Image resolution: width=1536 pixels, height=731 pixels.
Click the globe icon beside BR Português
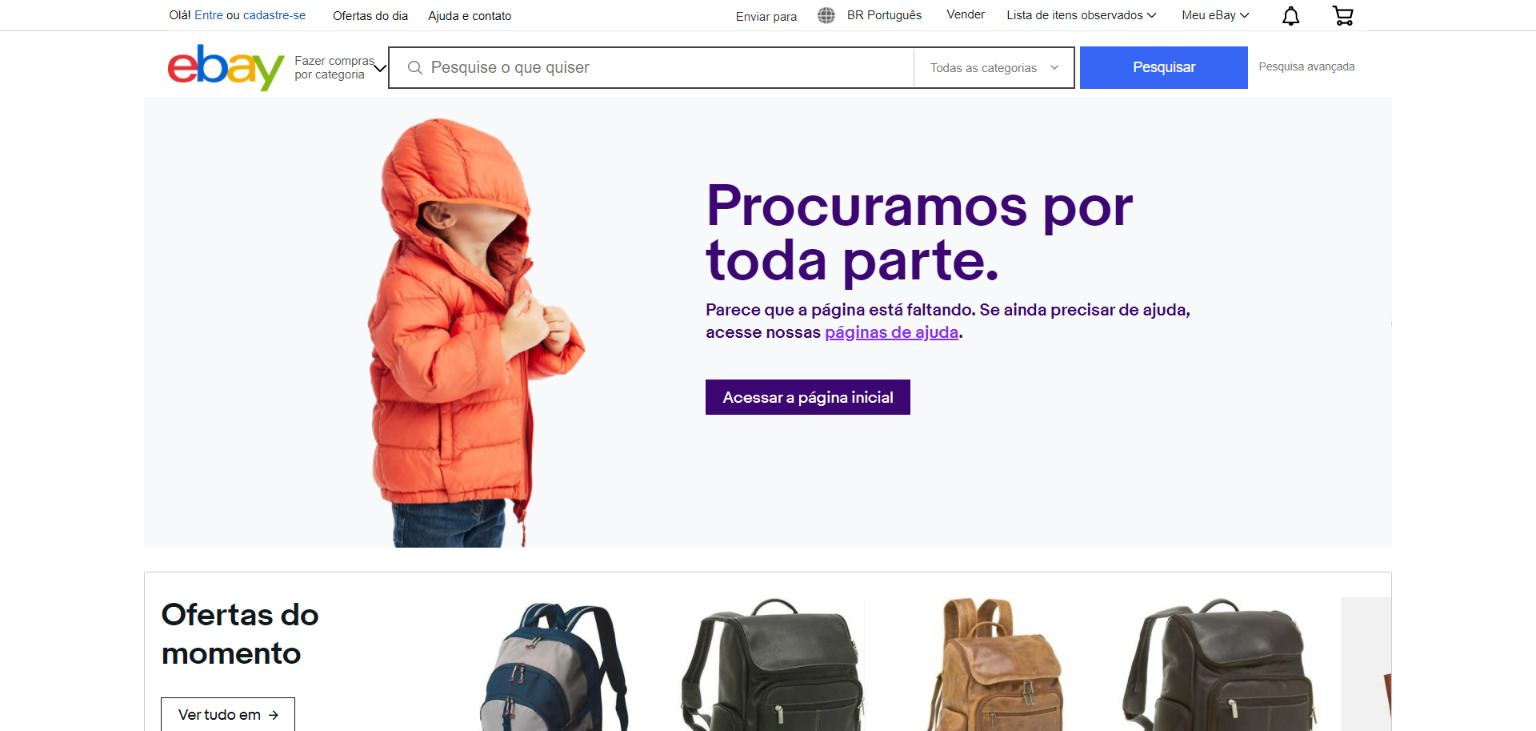point(826,15)
